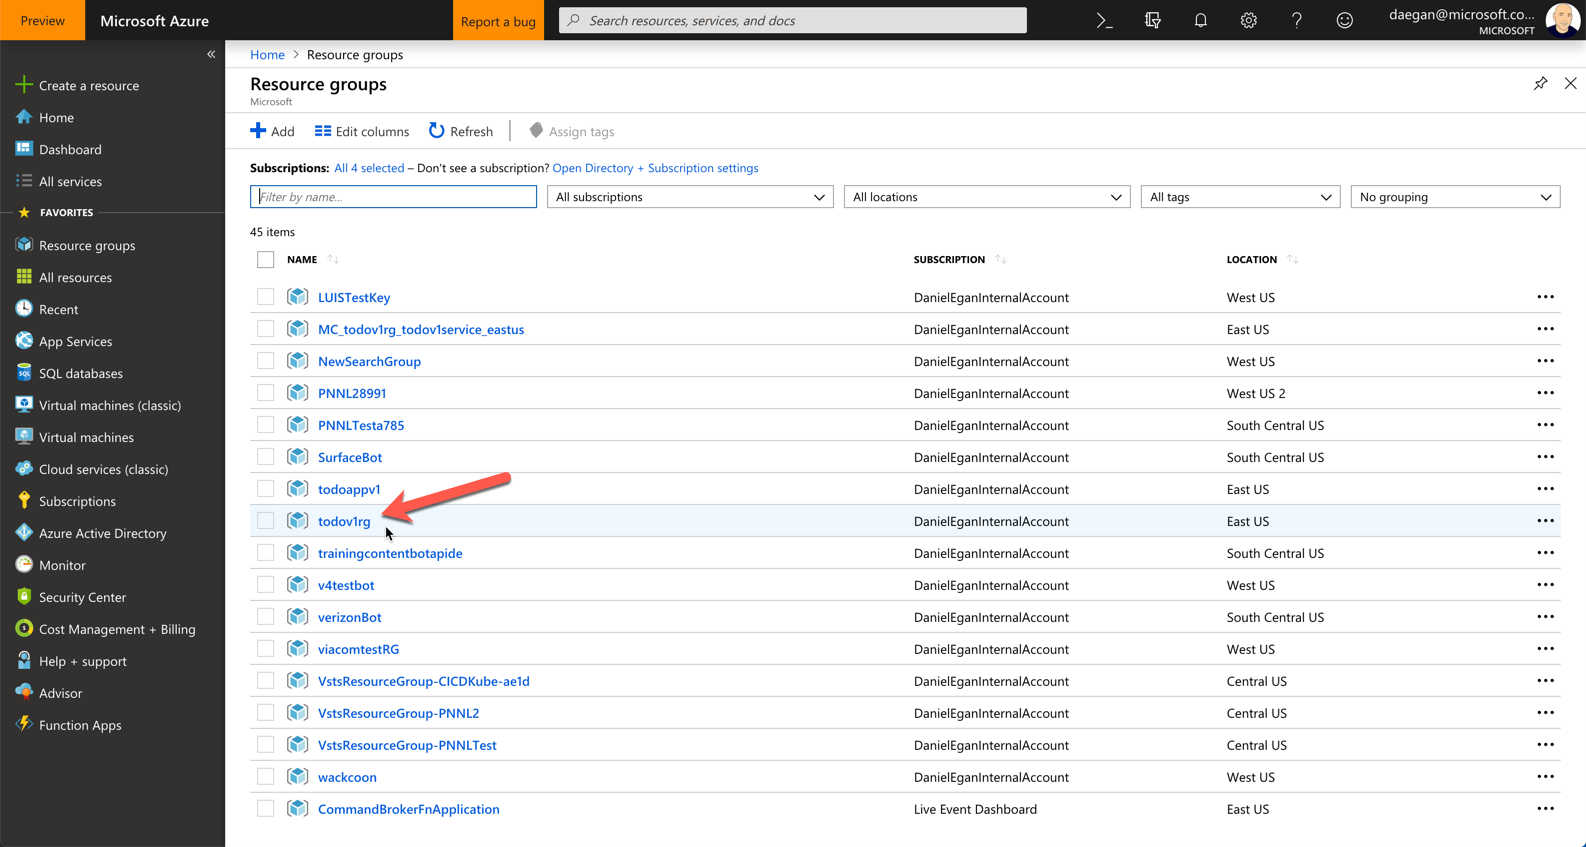The height and width of the screenshot is (847, 1586).
Task: Open App Services in sidebar
Action: pos(75,341)
